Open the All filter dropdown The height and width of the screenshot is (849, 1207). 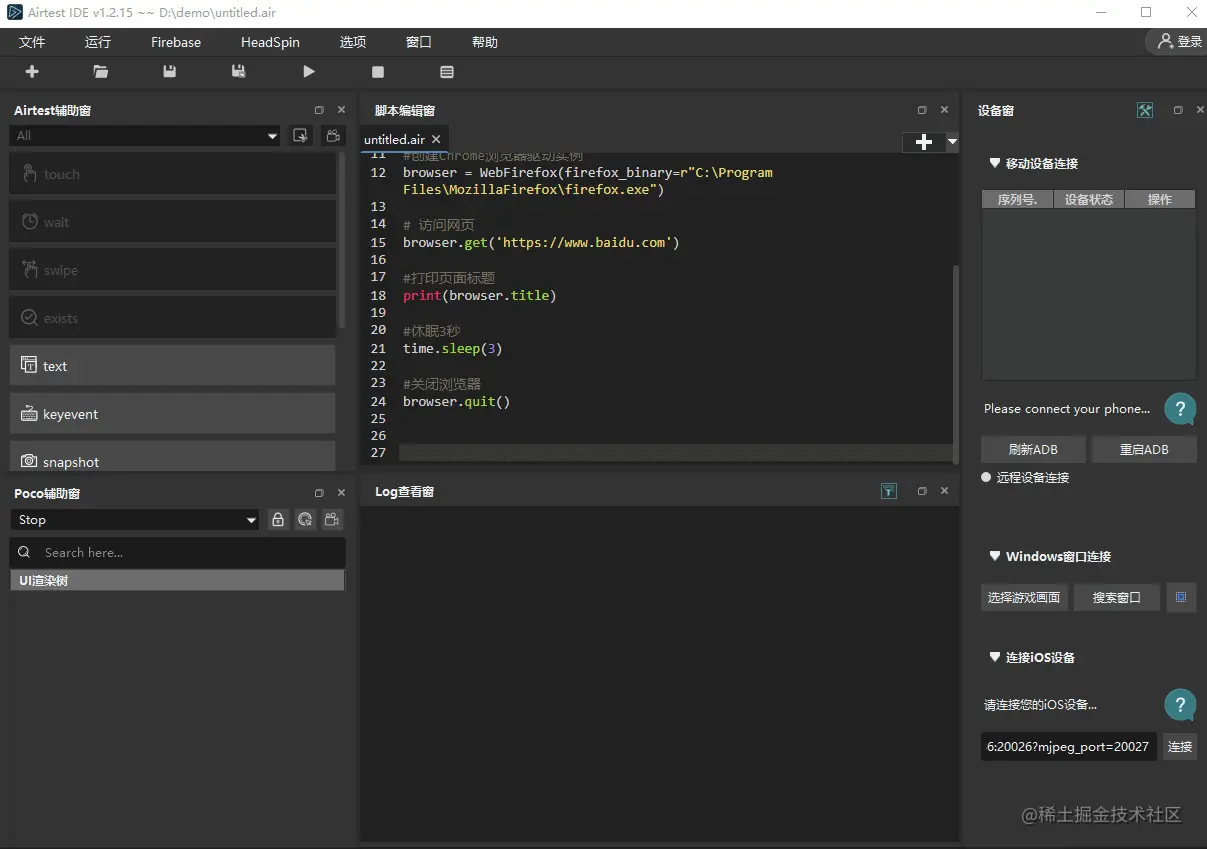tap(146, 136)
